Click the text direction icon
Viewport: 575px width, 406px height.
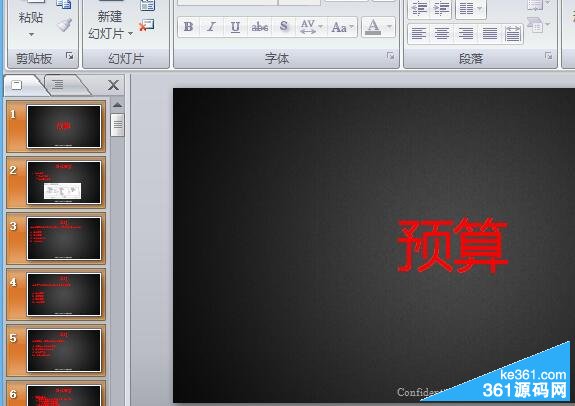click(537, 4)
